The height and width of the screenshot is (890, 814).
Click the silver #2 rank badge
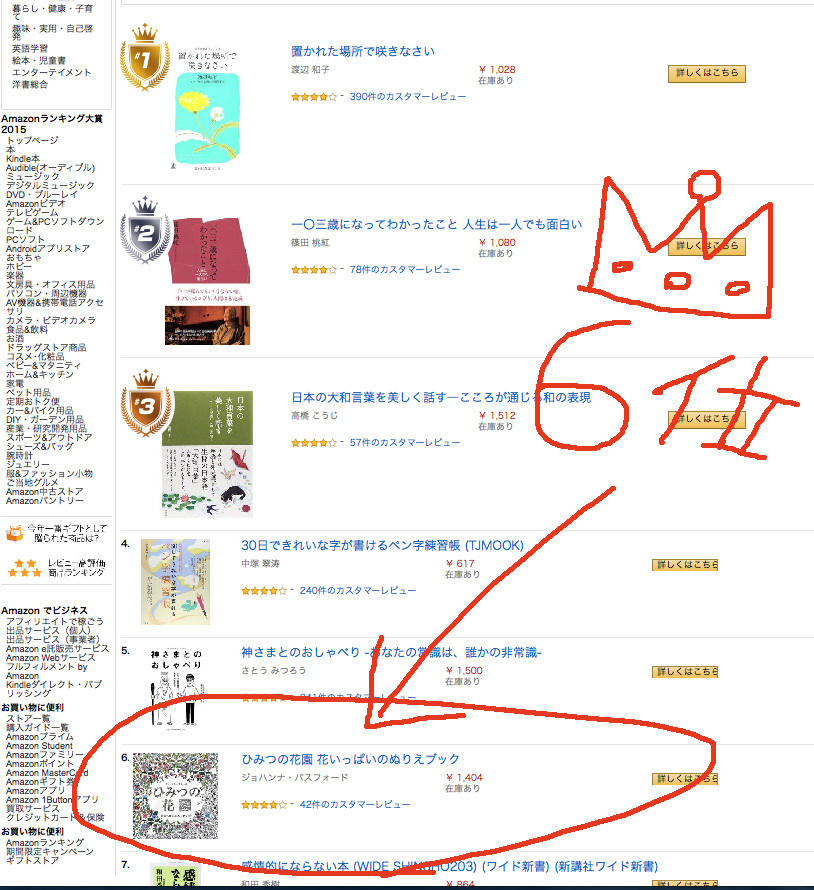pos(145,230)
